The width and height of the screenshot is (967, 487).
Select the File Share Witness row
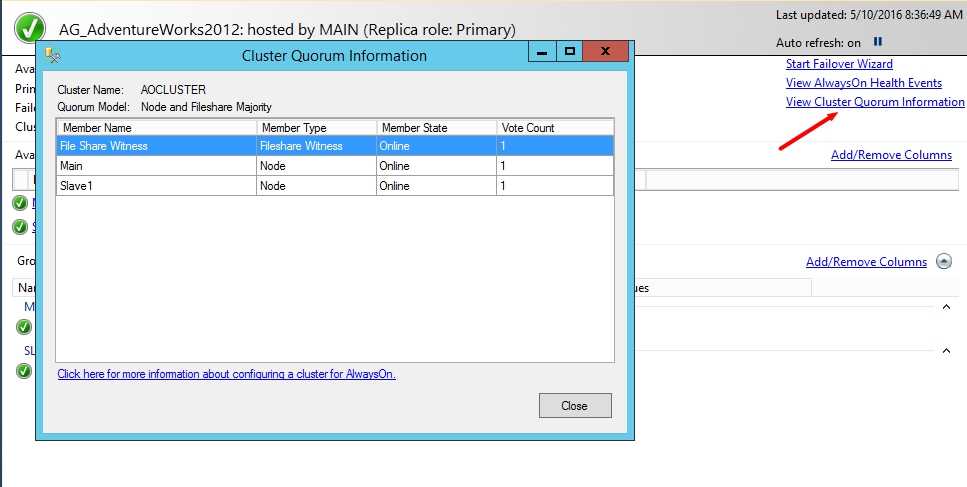pos(335,146)
